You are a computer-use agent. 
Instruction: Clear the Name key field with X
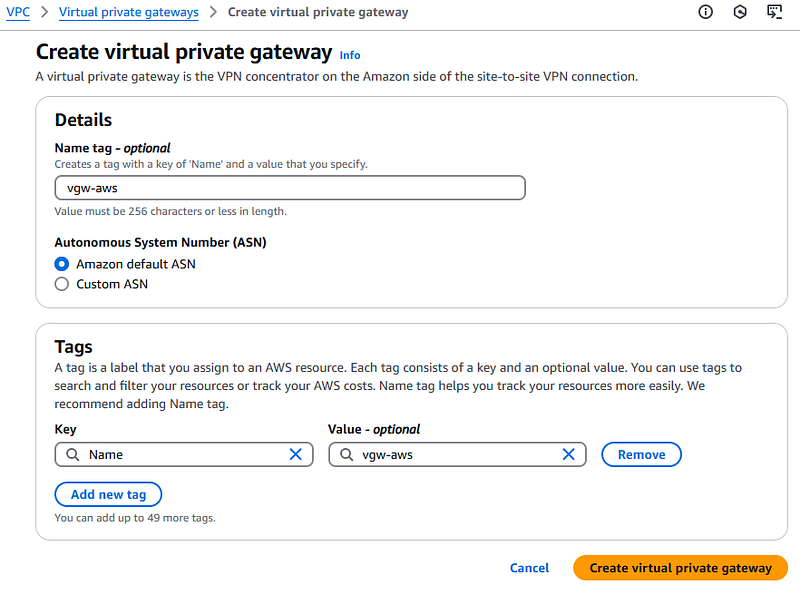[295, 454]
